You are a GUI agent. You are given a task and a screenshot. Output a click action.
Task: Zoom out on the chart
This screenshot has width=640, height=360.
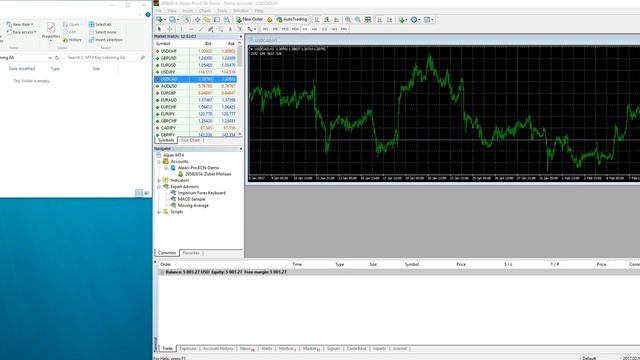358,20
